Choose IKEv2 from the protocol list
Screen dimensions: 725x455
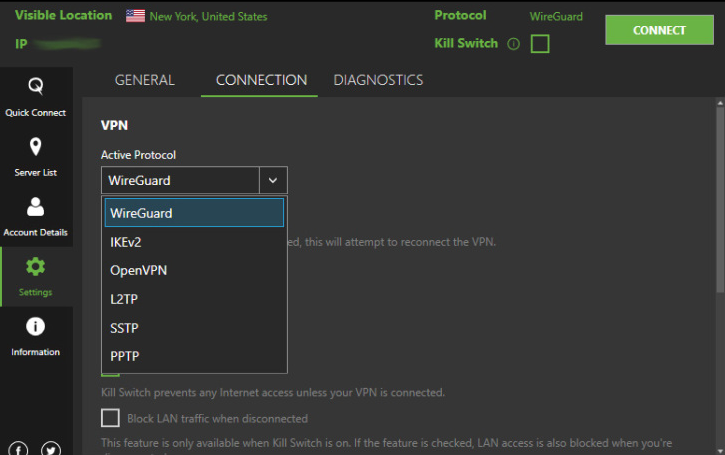tap(194, 242)
